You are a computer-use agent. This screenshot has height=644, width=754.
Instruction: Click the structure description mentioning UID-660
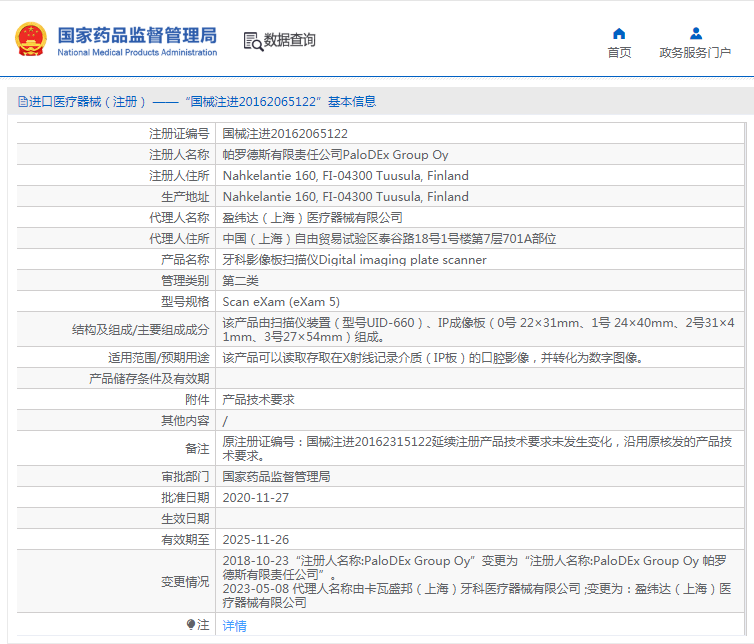(x=479, y=329)
